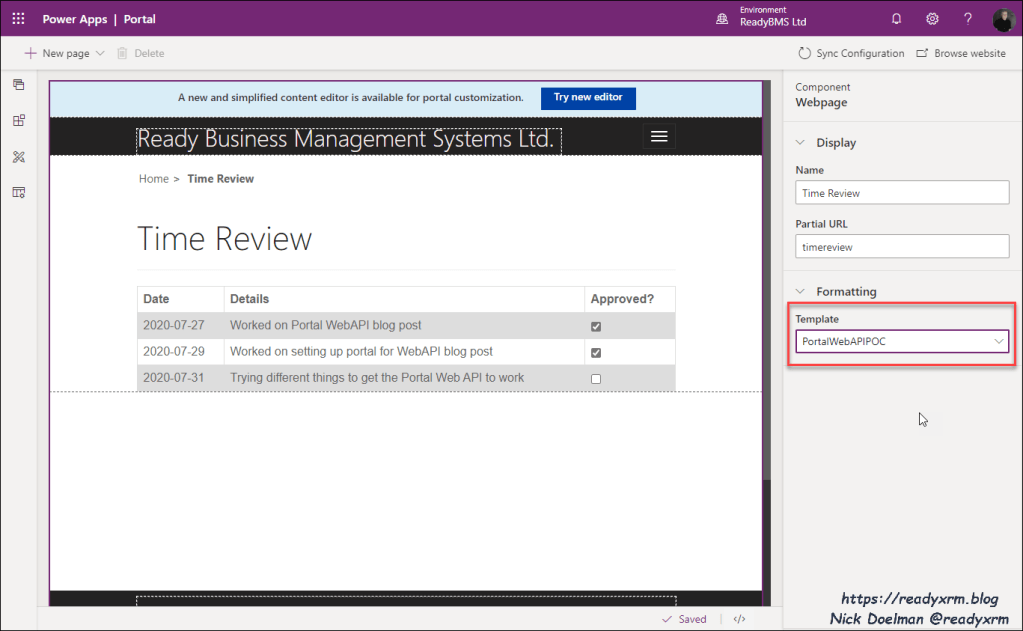Open source code editor icon
This screenshot has width=1023, height=631.
[739, 619]
